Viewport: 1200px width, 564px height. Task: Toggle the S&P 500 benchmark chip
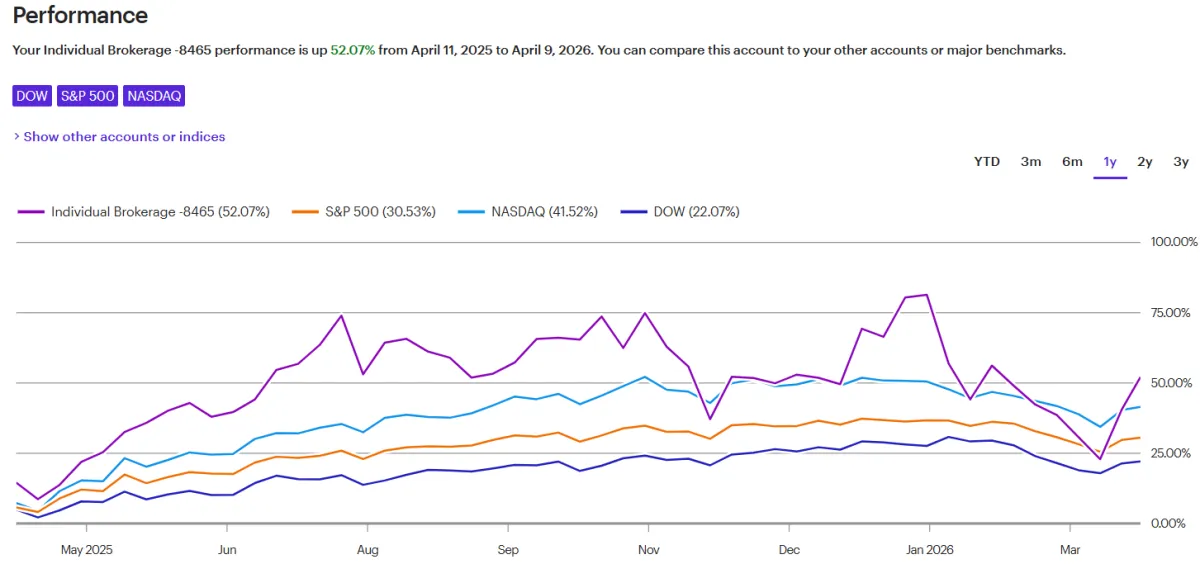pyautogui.click(x=88, y=96)
